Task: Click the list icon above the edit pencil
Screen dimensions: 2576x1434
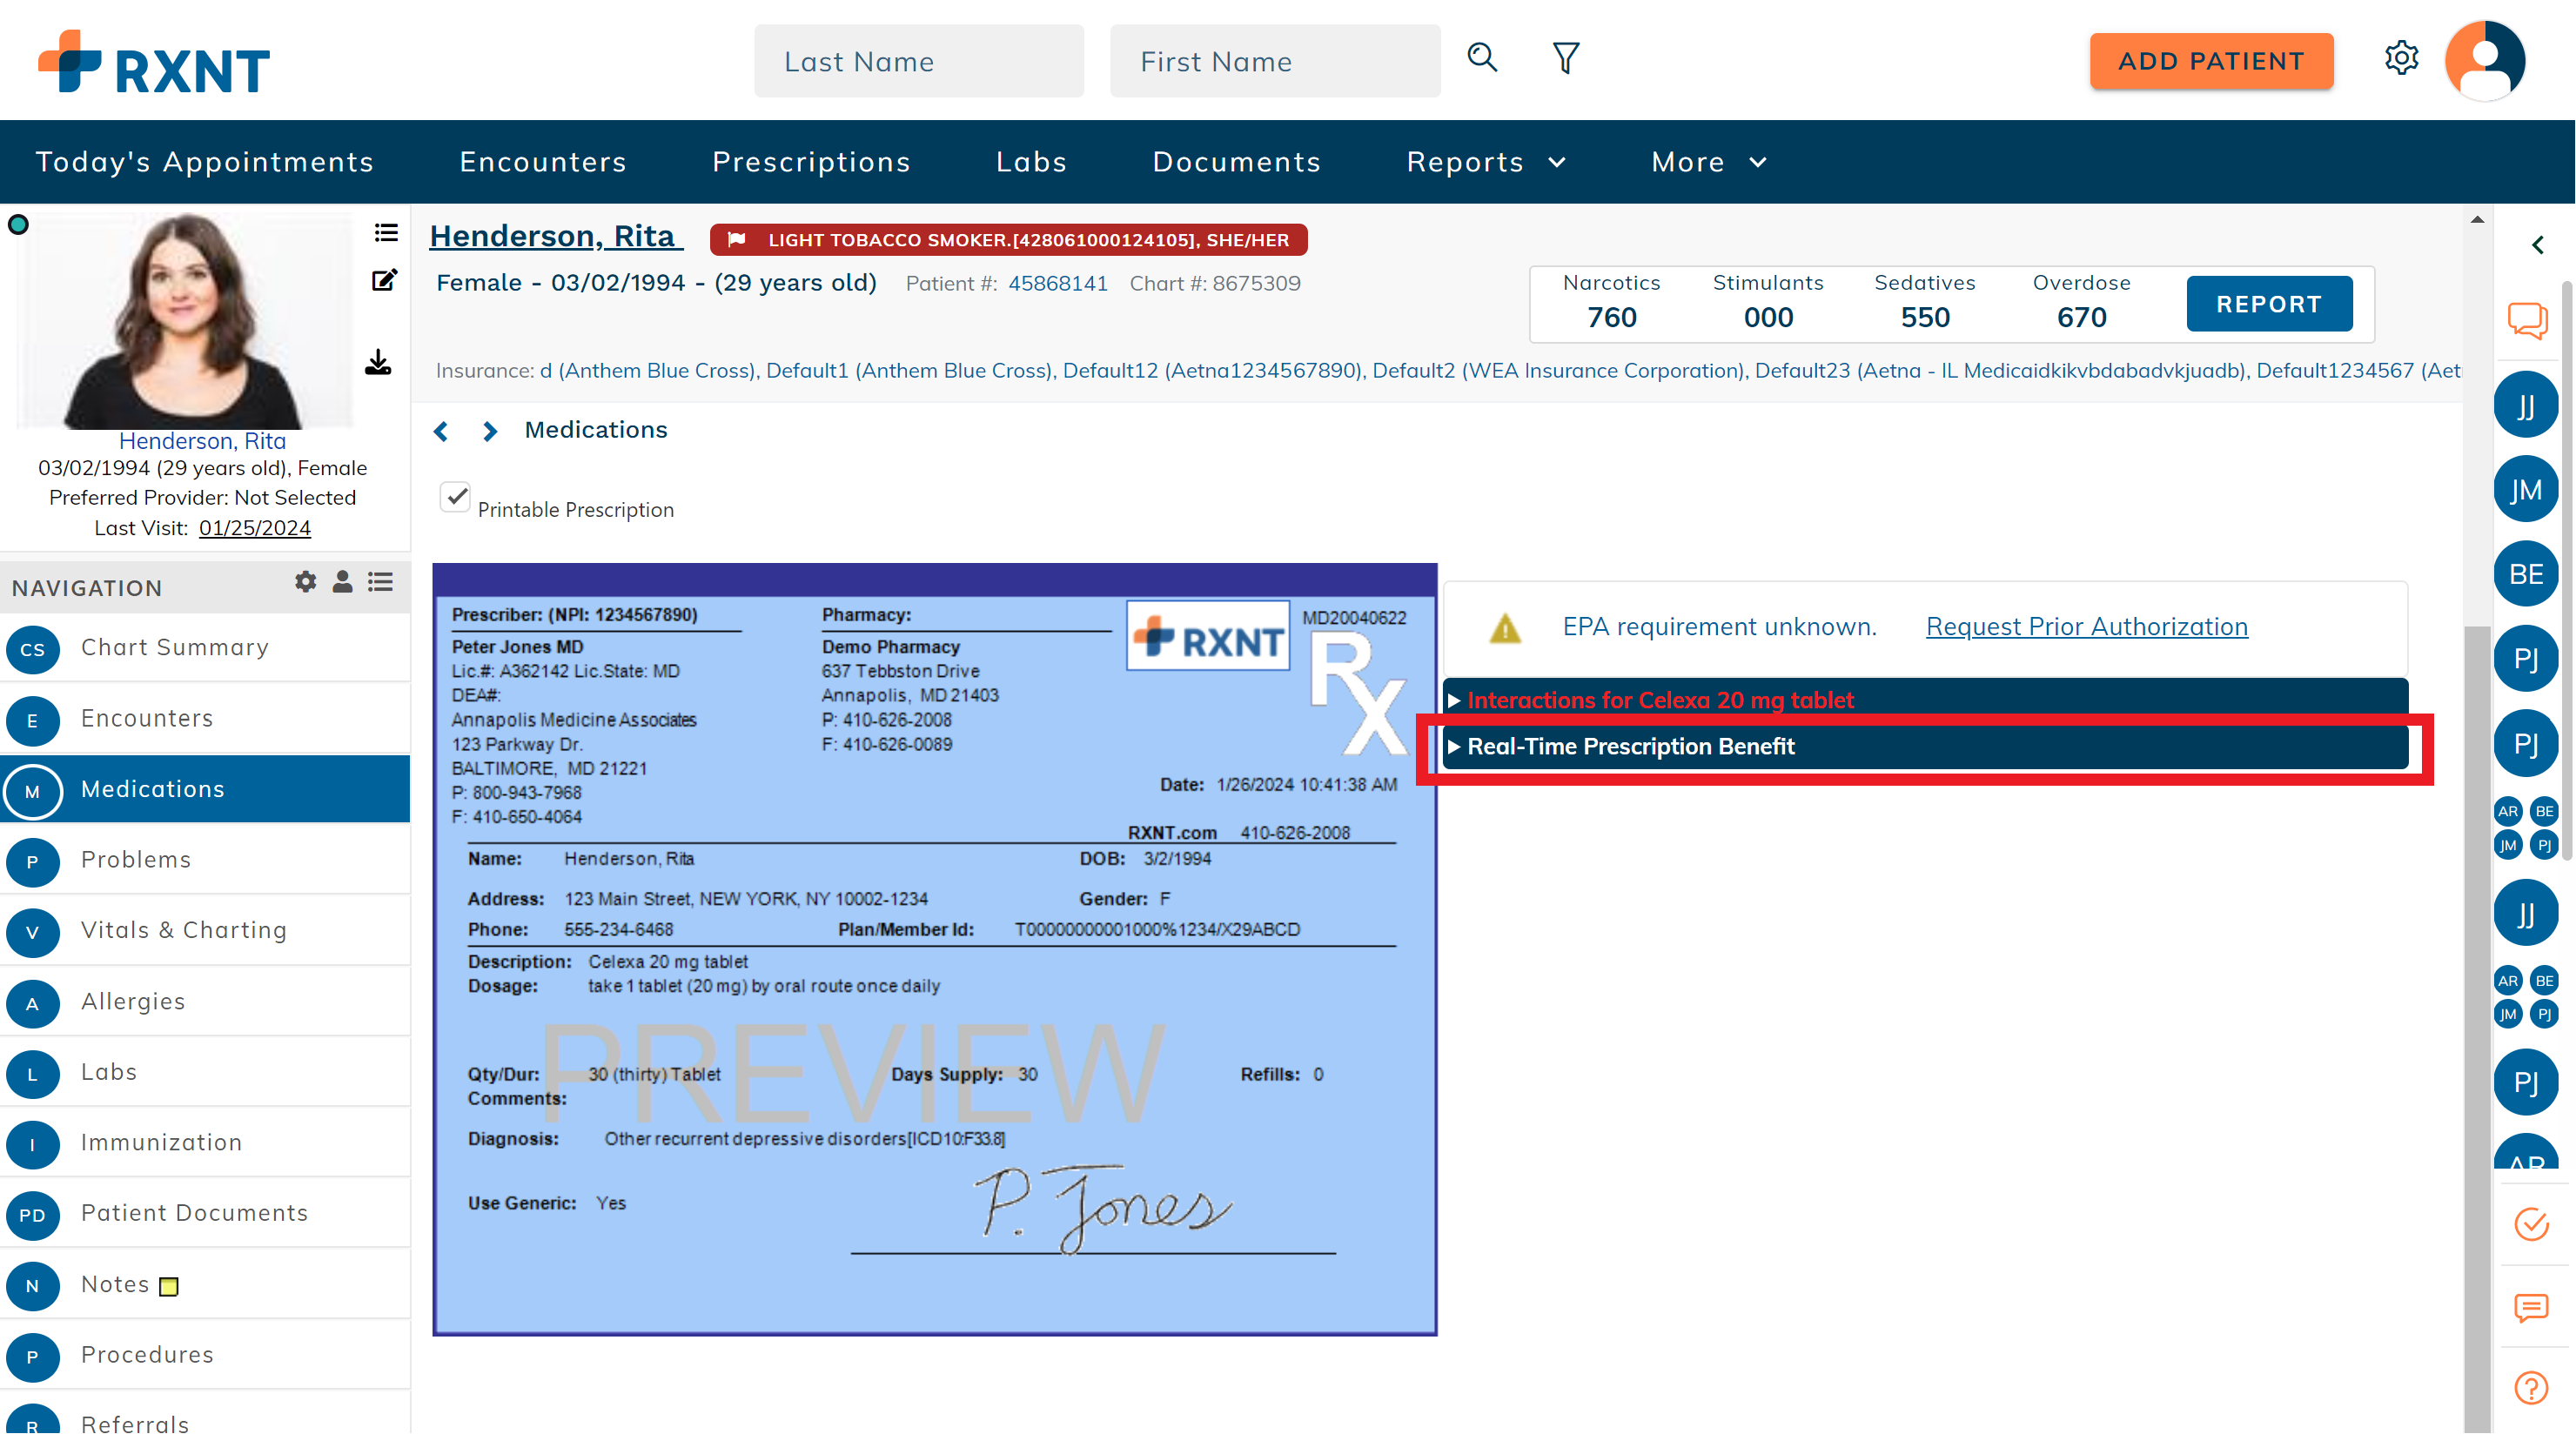Action: 386,232
